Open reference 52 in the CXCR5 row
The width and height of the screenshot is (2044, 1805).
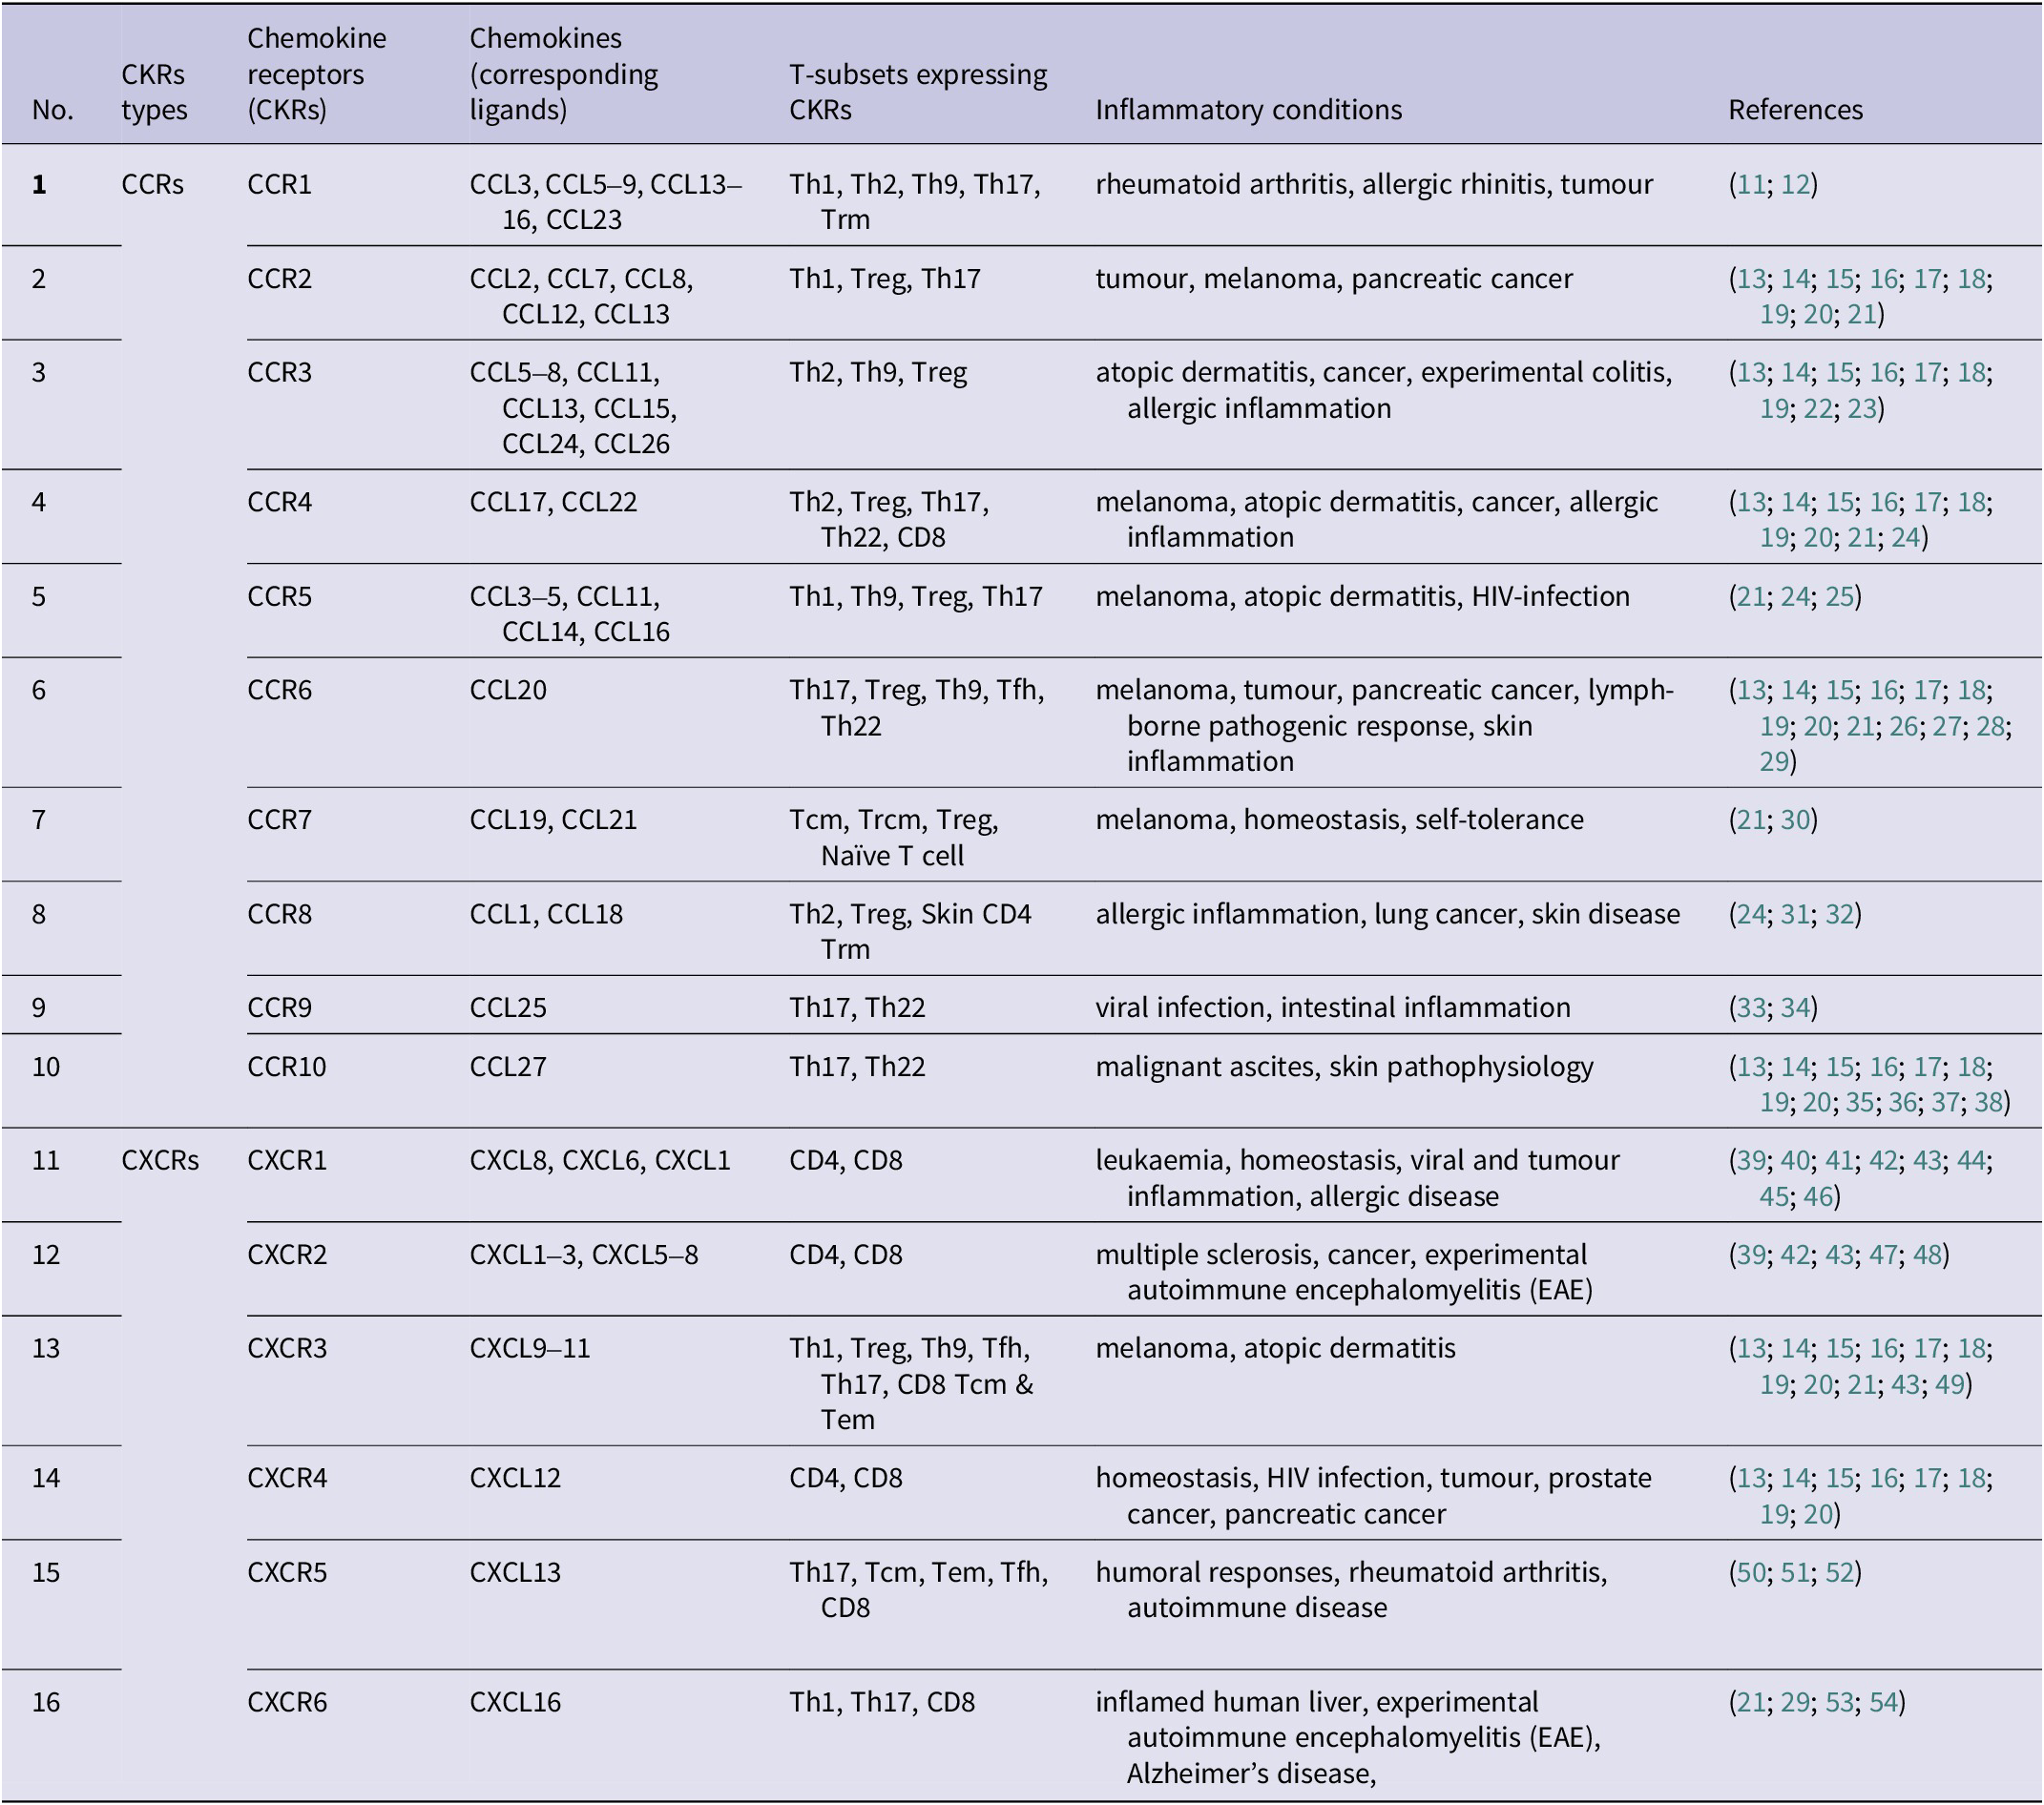[1839, 1573]
